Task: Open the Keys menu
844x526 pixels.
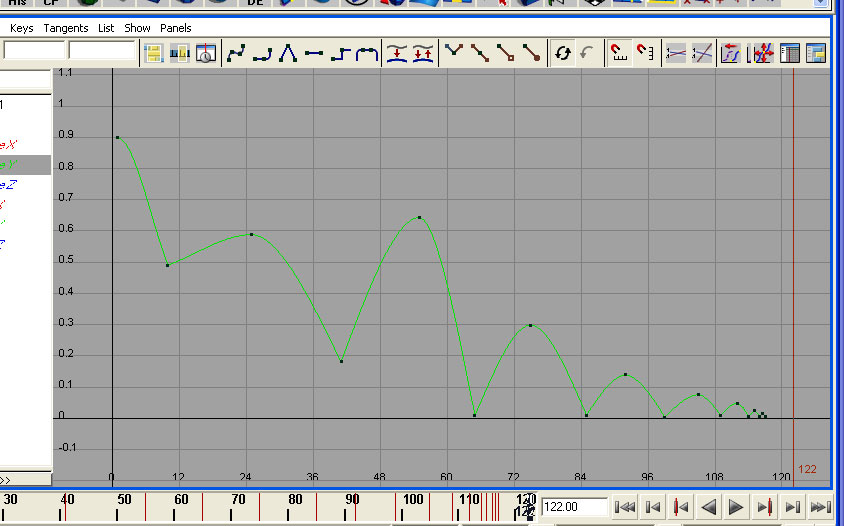Action: coord(22,28)
